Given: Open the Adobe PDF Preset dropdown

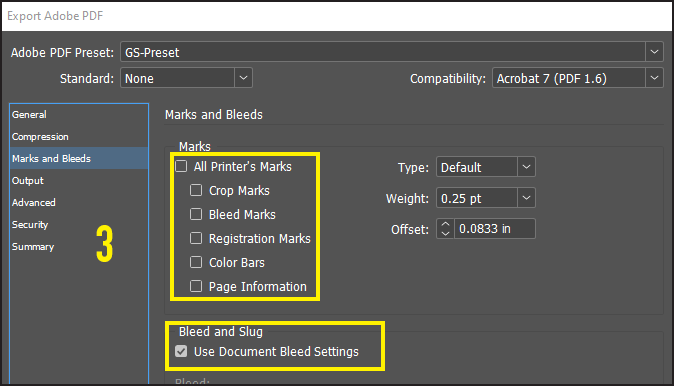Looking at the screenshot, I should click(654, 52).
